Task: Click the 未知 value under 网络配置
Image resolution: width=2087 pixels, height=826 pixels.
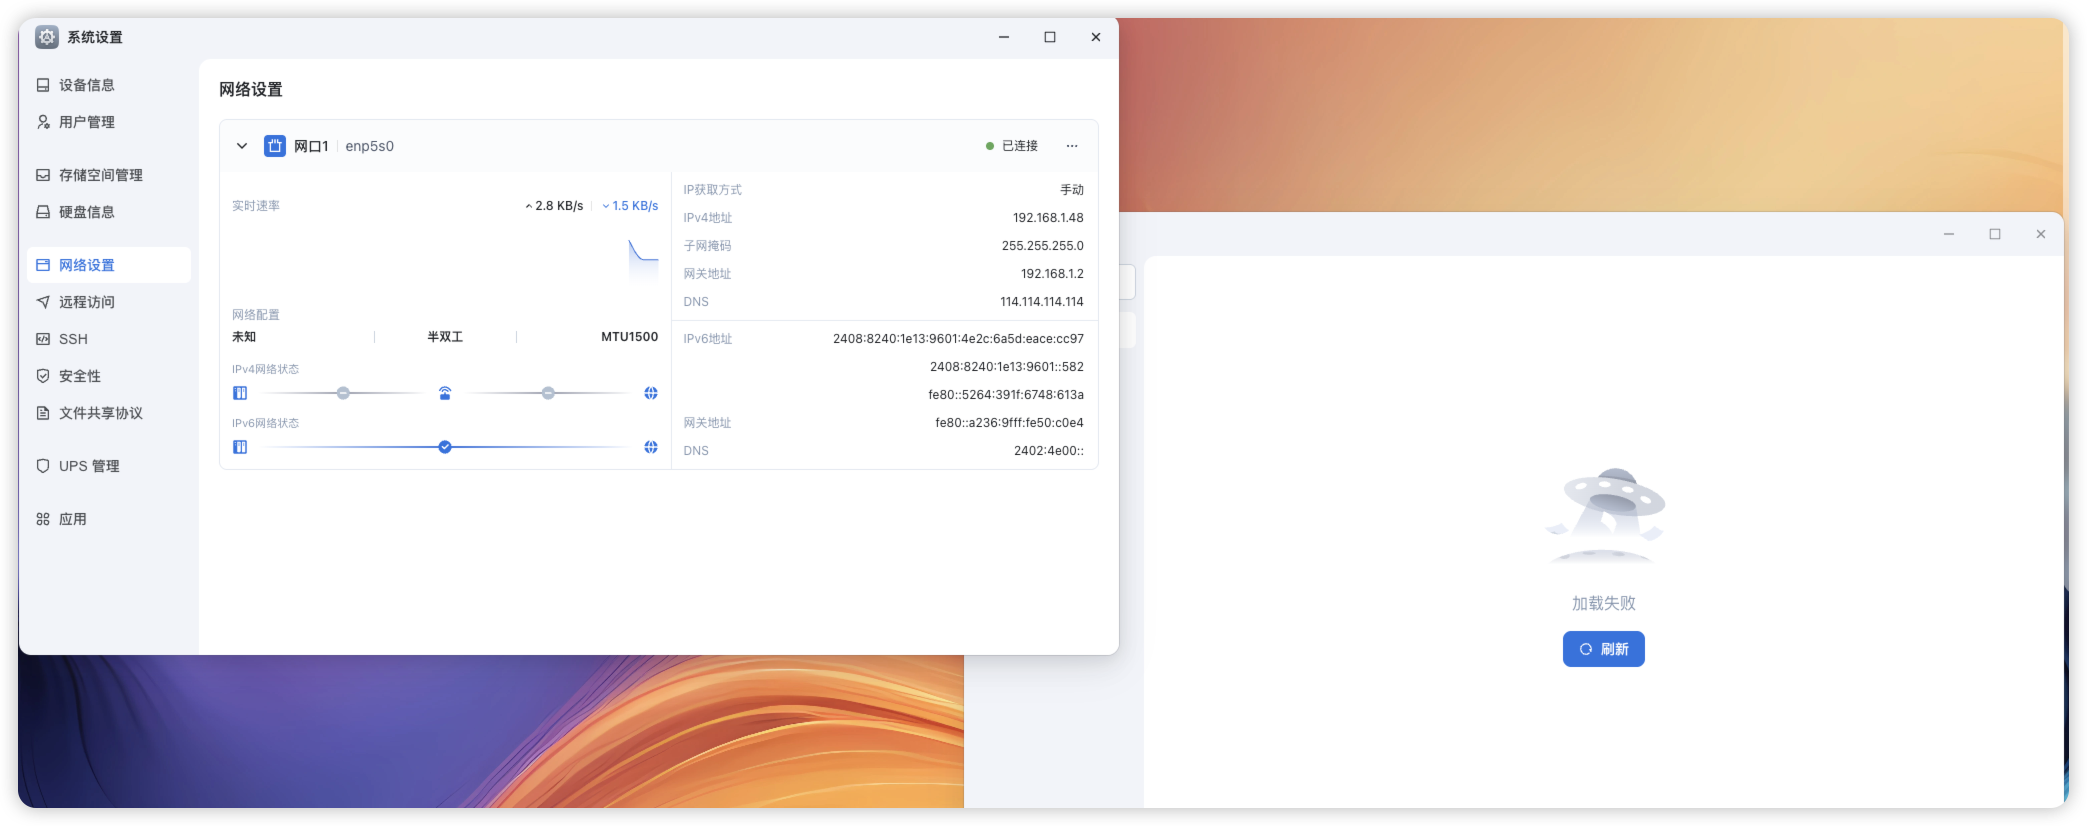Action: [244, 337]
